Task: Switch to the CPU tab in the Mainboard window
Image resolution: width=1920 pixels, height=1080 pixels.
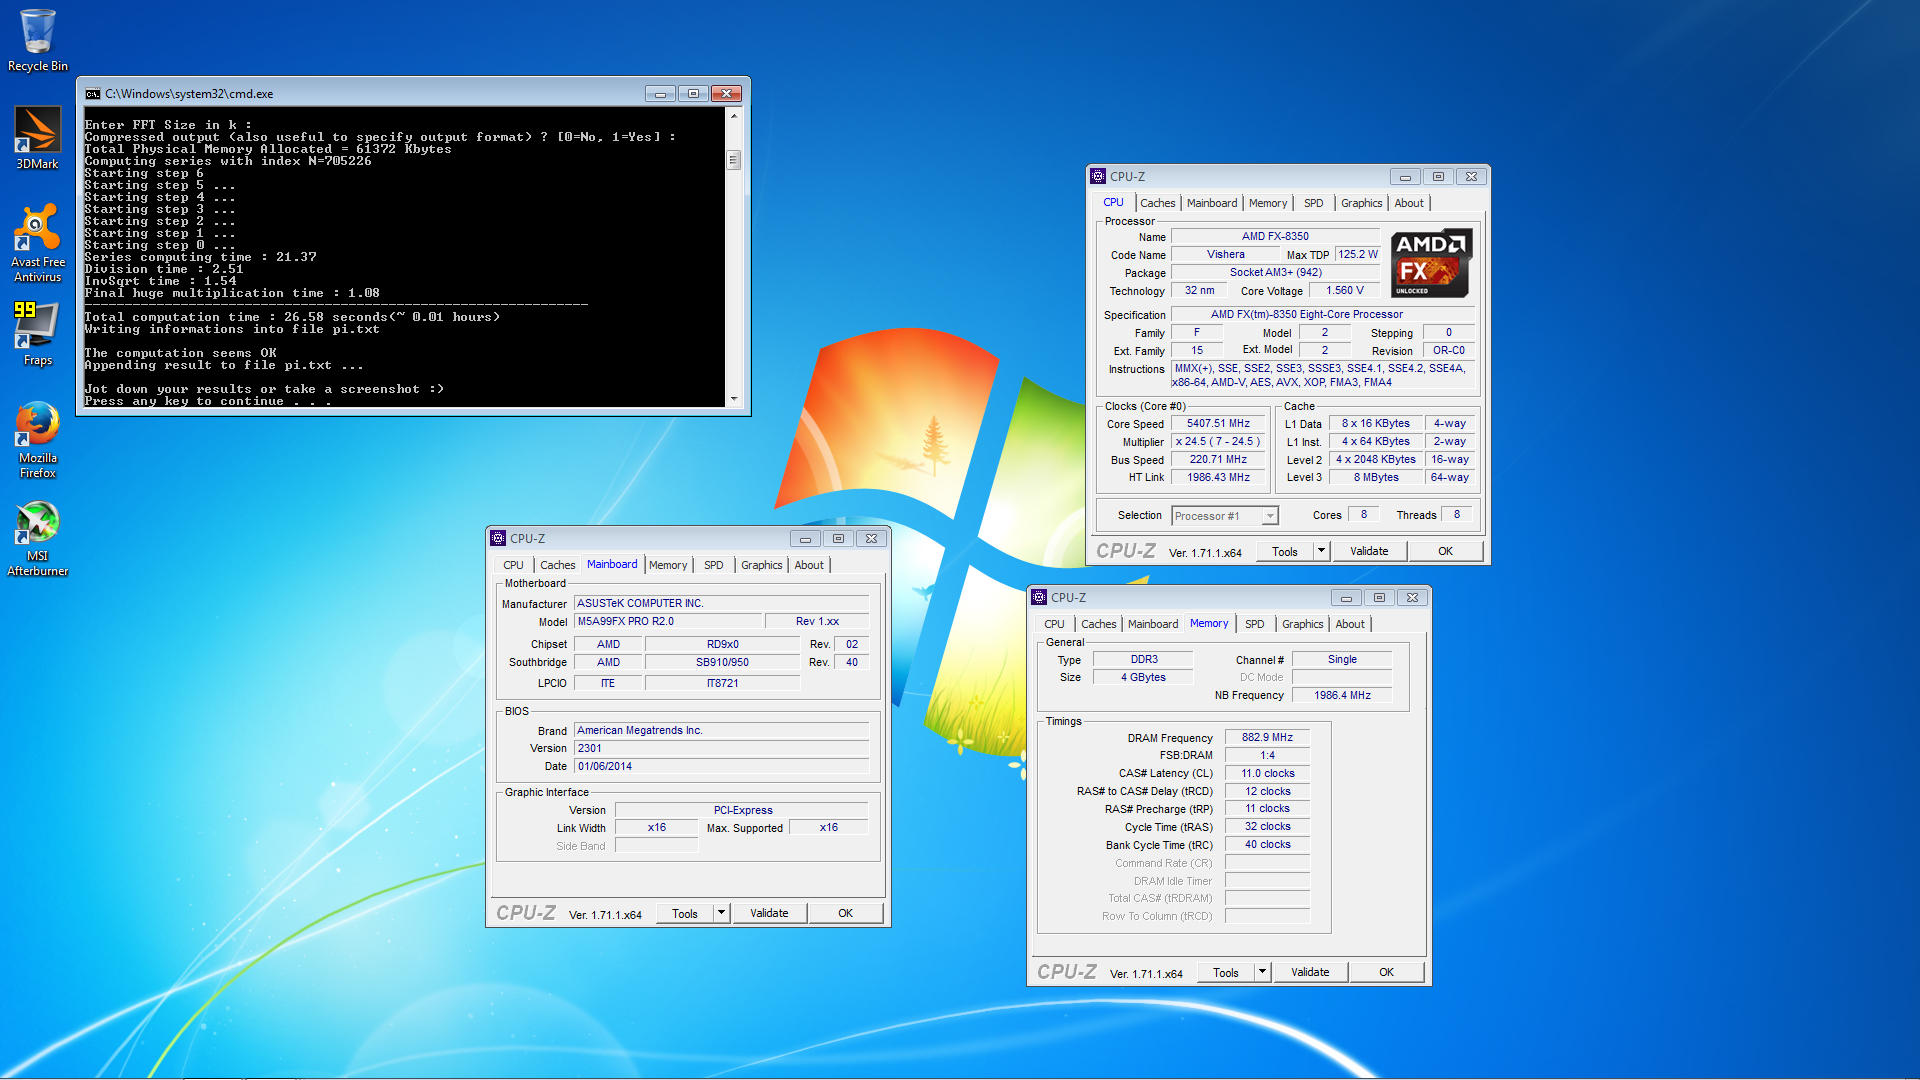Action: click(513, 565)
